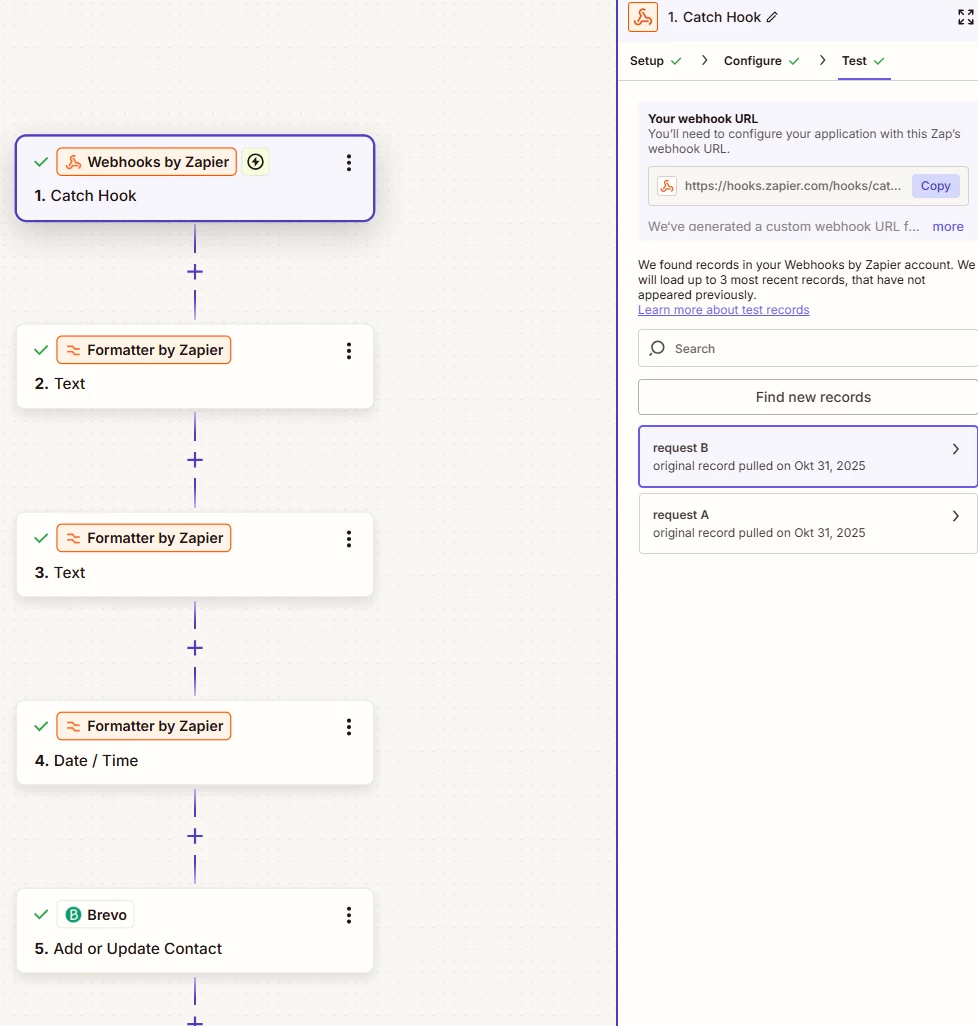Select the 1. Catch Hook step card
Screen dimensions: 978x1026
[x=195, y=178]
